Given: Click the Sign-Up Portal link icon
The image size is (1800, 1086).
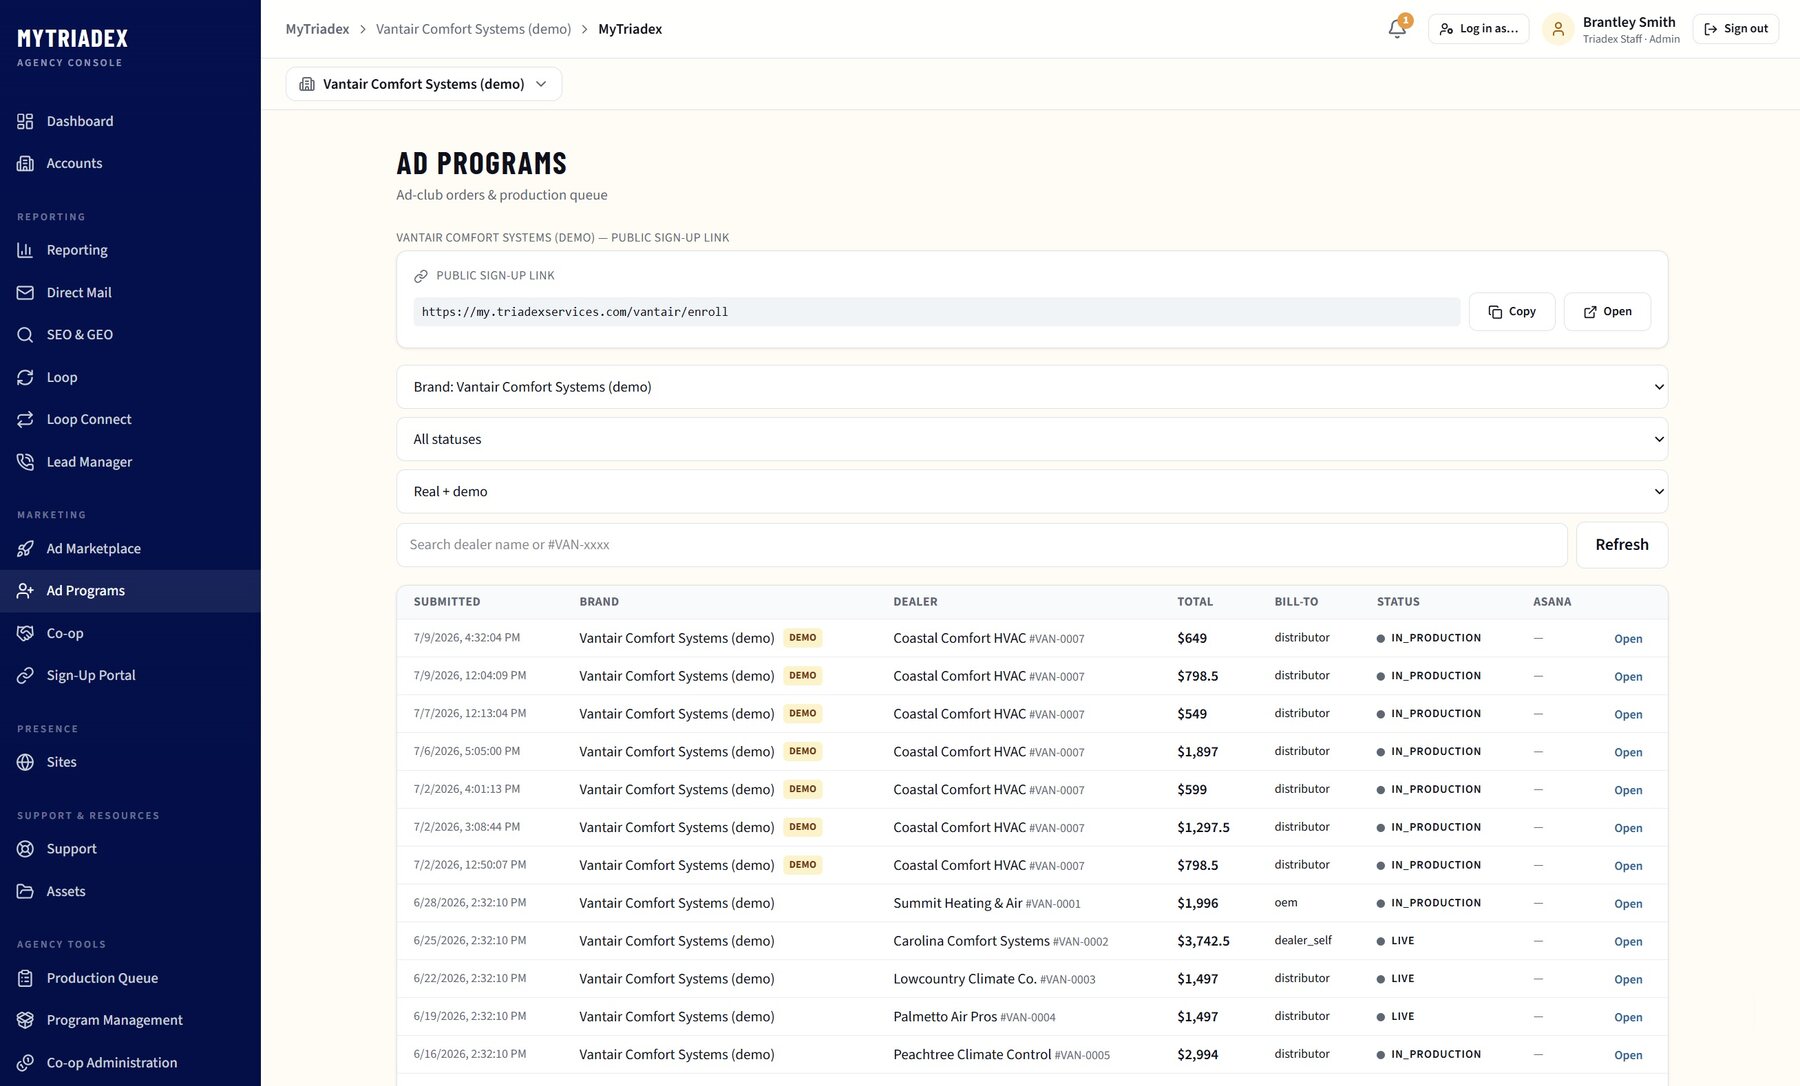Looking at the screenshot, I should click(x=25, y=675).
